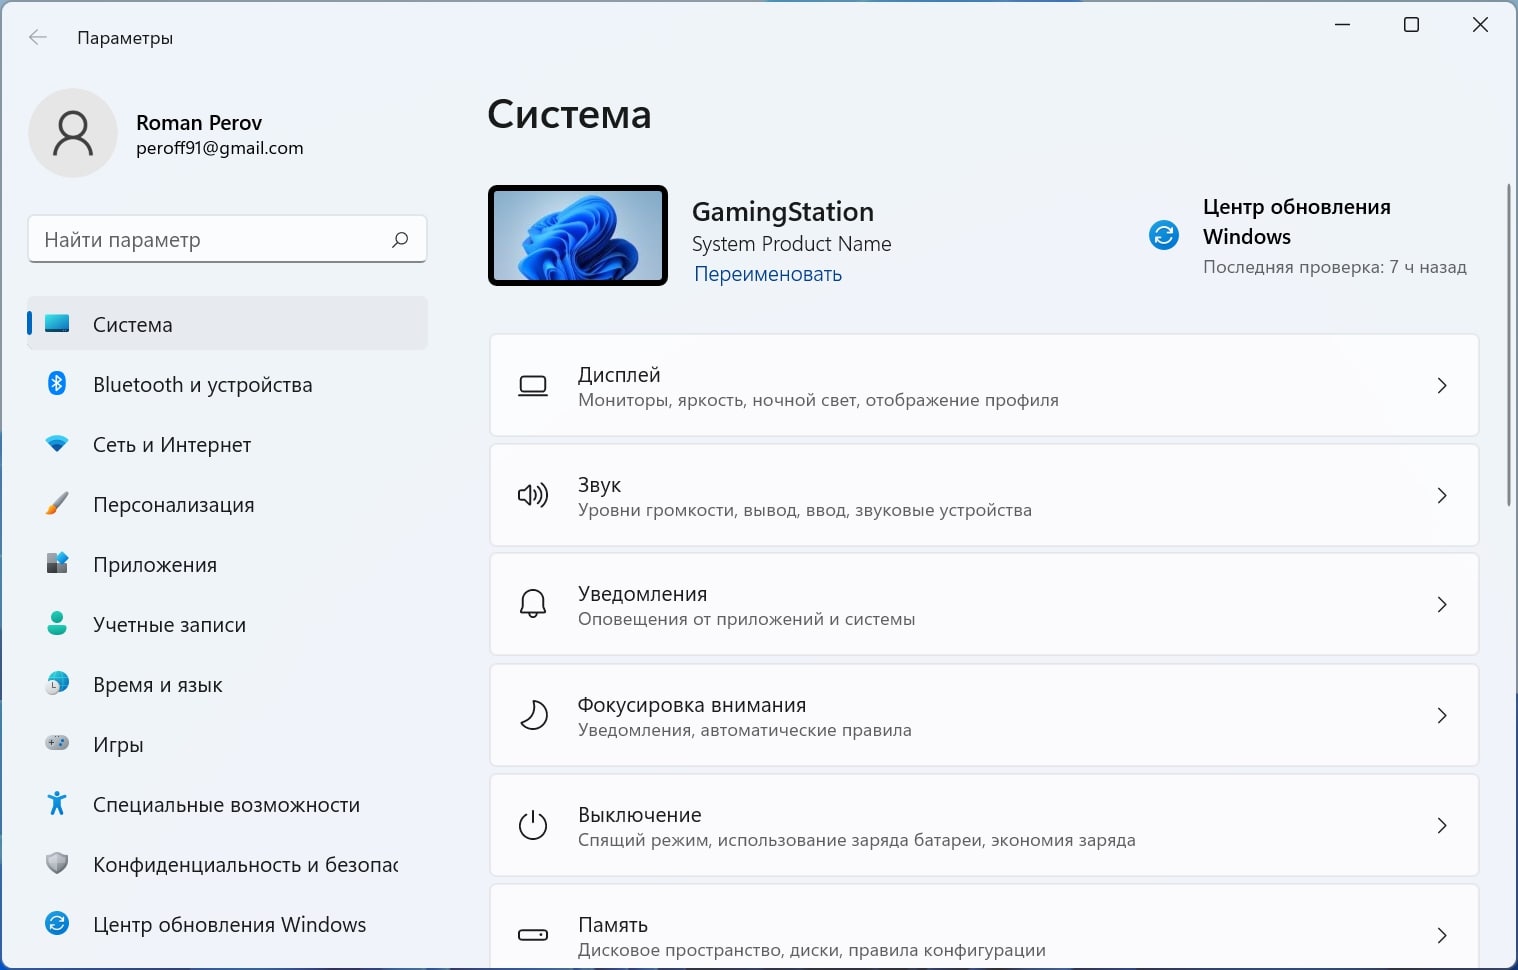Open Время и язык section
1518x970 pixels.
point(228,684)
